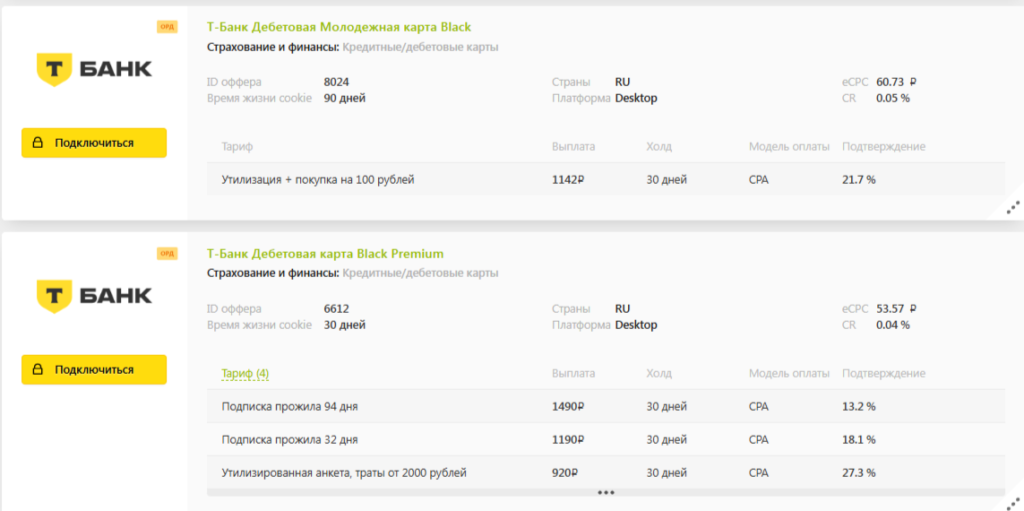Click Страхование и финансы in Молодежная offer
The width and height of the screenshot is (1024, 511).
click(x=272, y=47)
